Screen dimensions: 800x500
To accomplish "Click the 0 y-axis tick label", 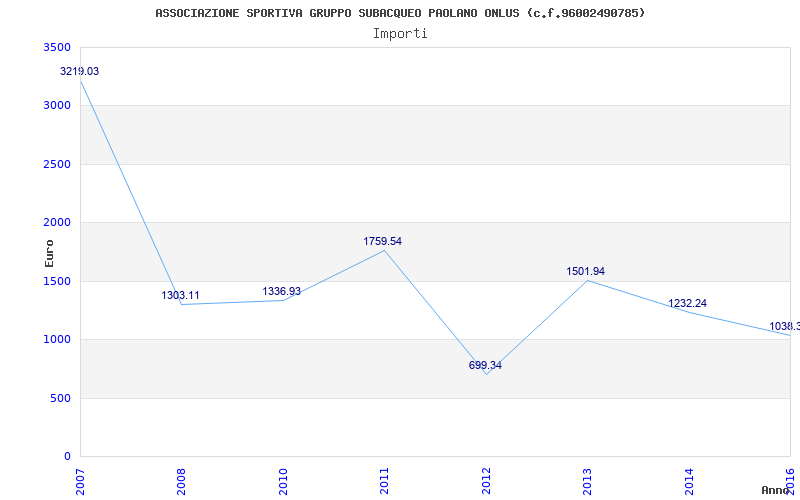I will coord(67,457).
